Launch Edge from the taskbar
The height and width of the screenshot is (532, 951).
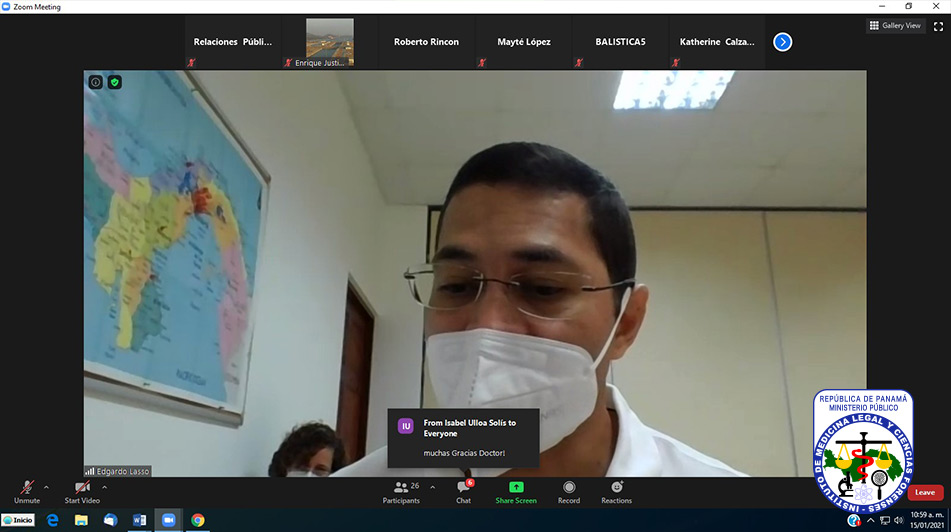tap(52, 520)
